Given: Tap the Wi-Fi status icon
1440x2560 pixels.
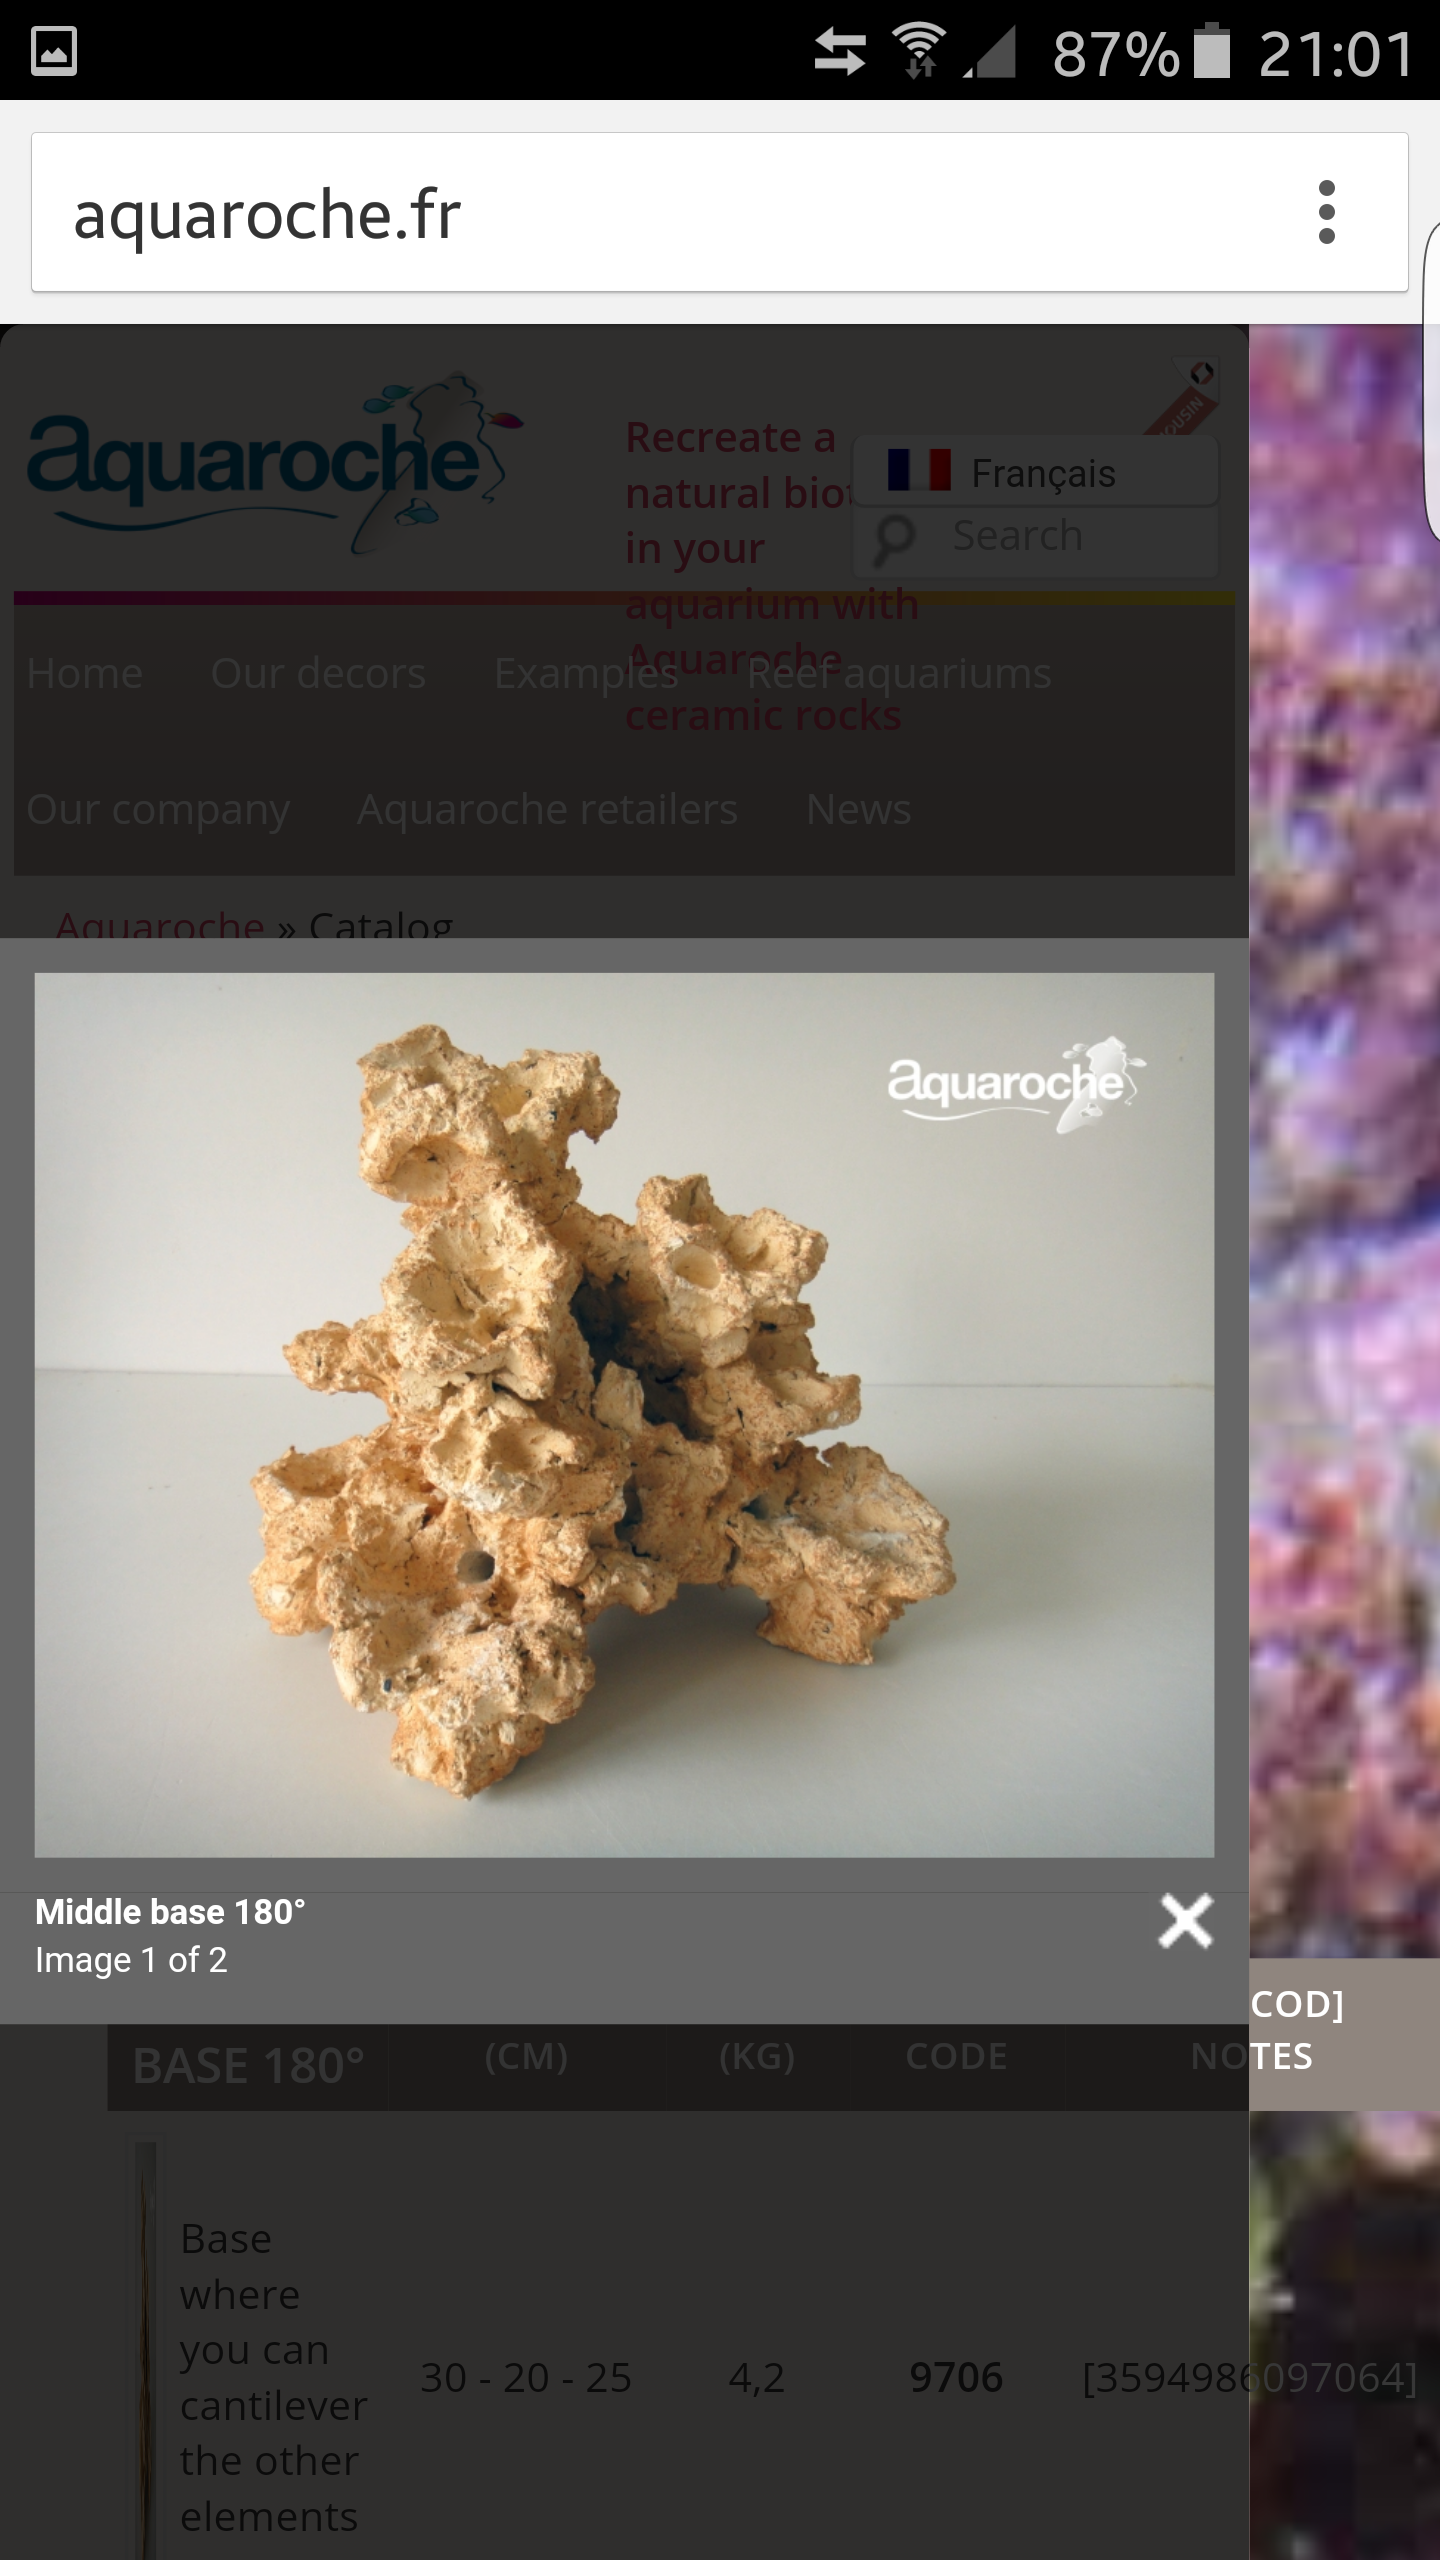Looking at the screenshot, I should (919, 50).
